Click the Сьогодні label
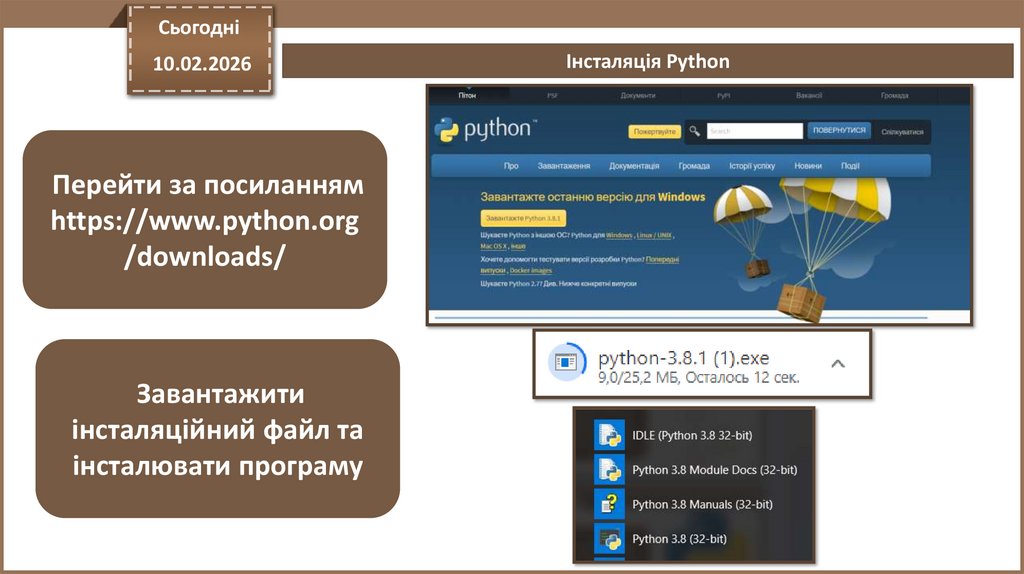The height and width of the screenshot is (574, 1024). click(x=199, y=27)
